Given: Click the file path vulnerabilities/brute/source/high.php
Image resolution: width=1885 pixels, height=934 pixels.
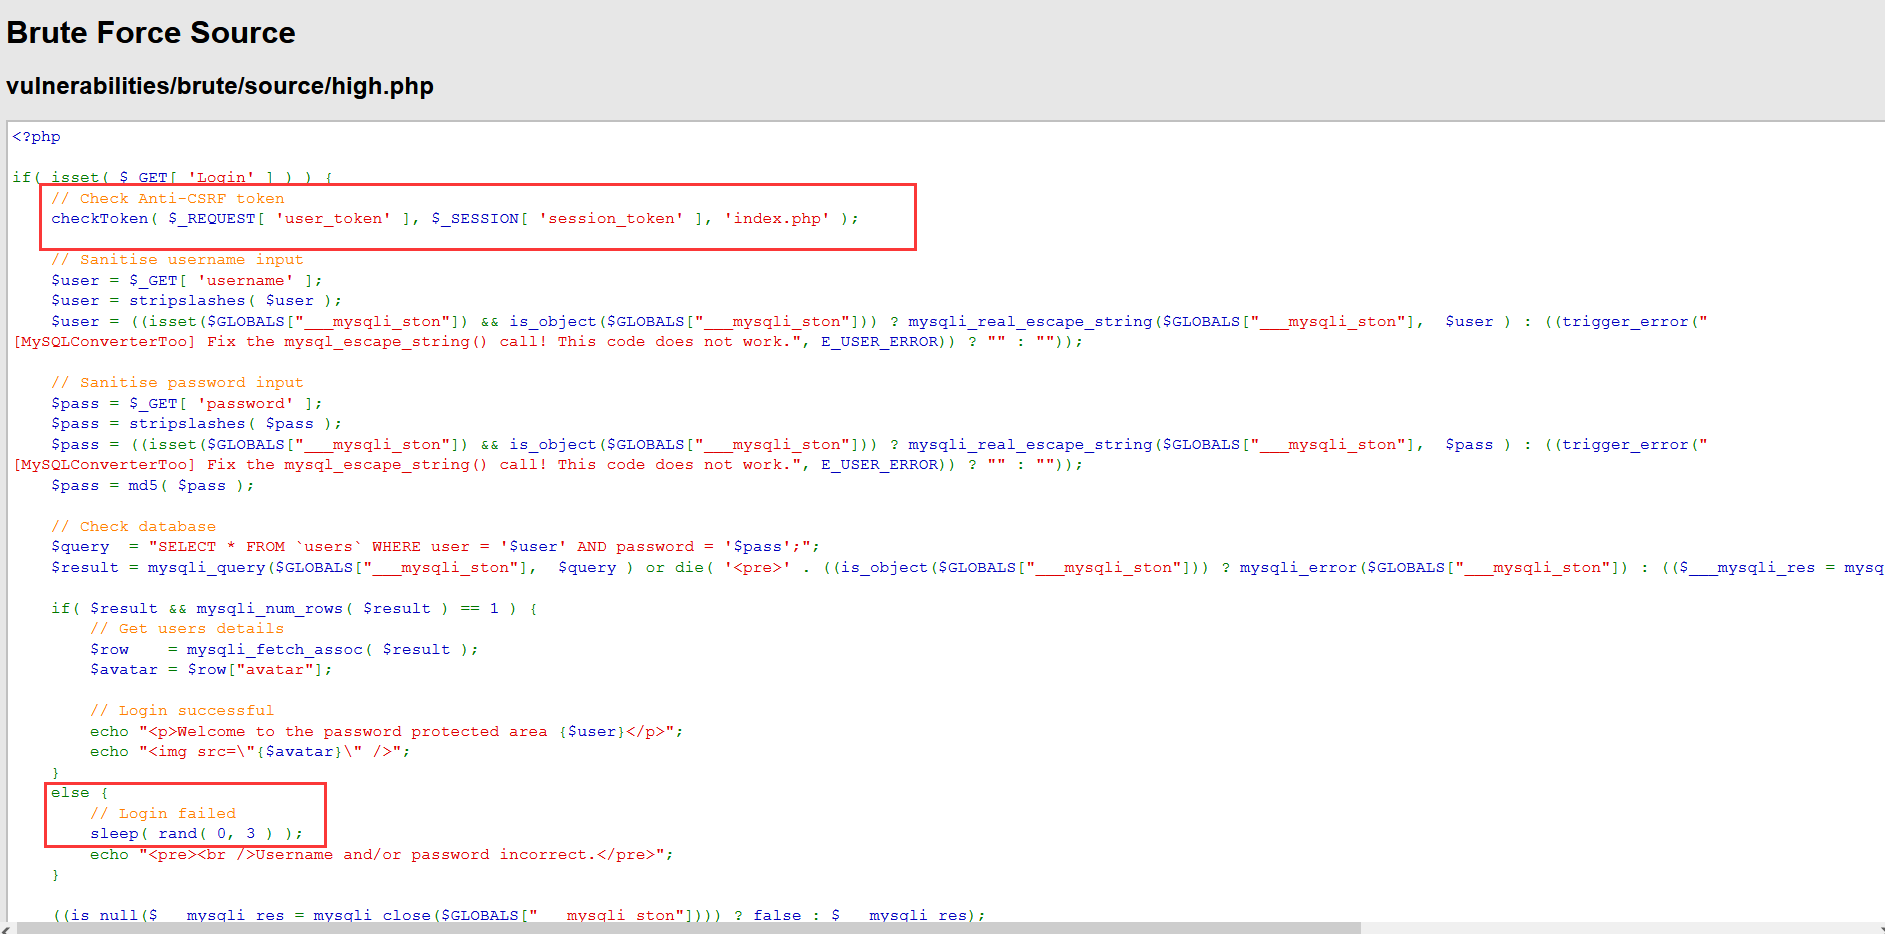Looking at the screenshot, I should (x=220, y=86).
